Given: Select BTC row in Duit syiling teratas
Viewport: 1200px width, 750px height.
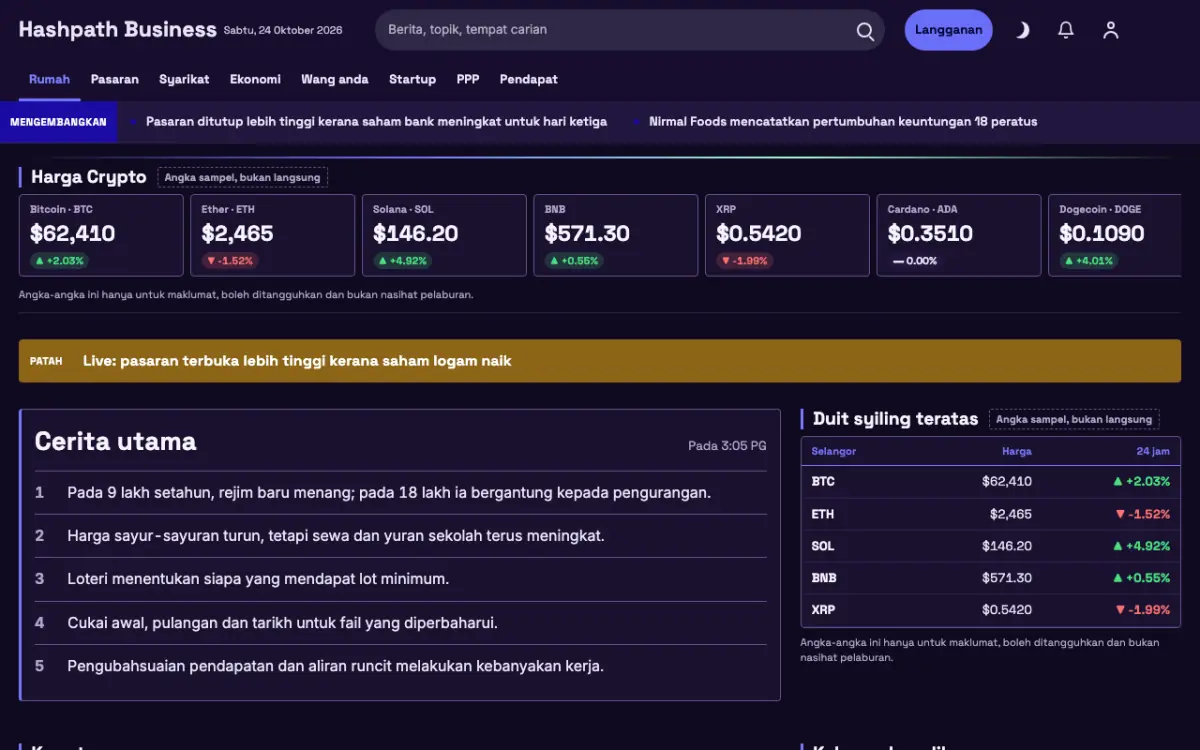Looking at the screenshot, I should pyautogui.click(x=991, y=482).
